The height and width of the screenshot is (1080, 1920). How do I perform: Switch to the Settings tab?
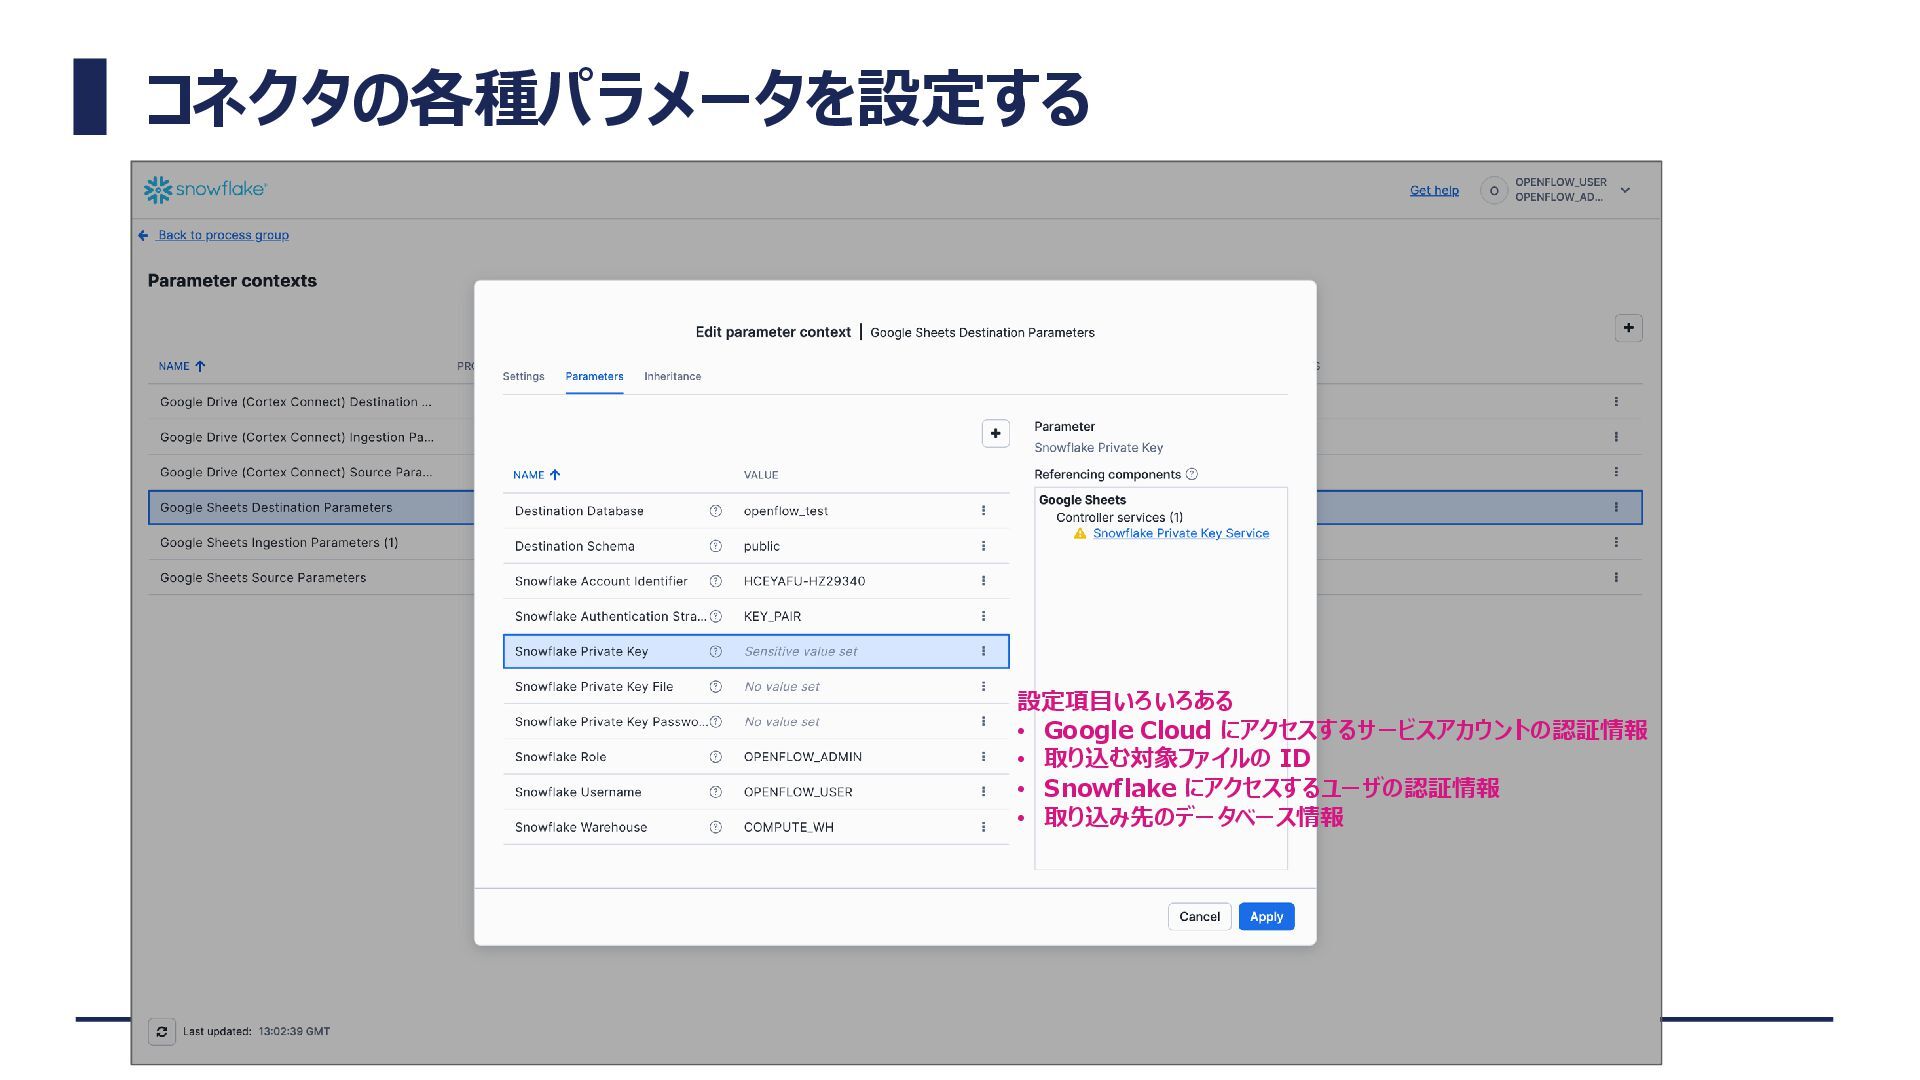pos(523,377)
